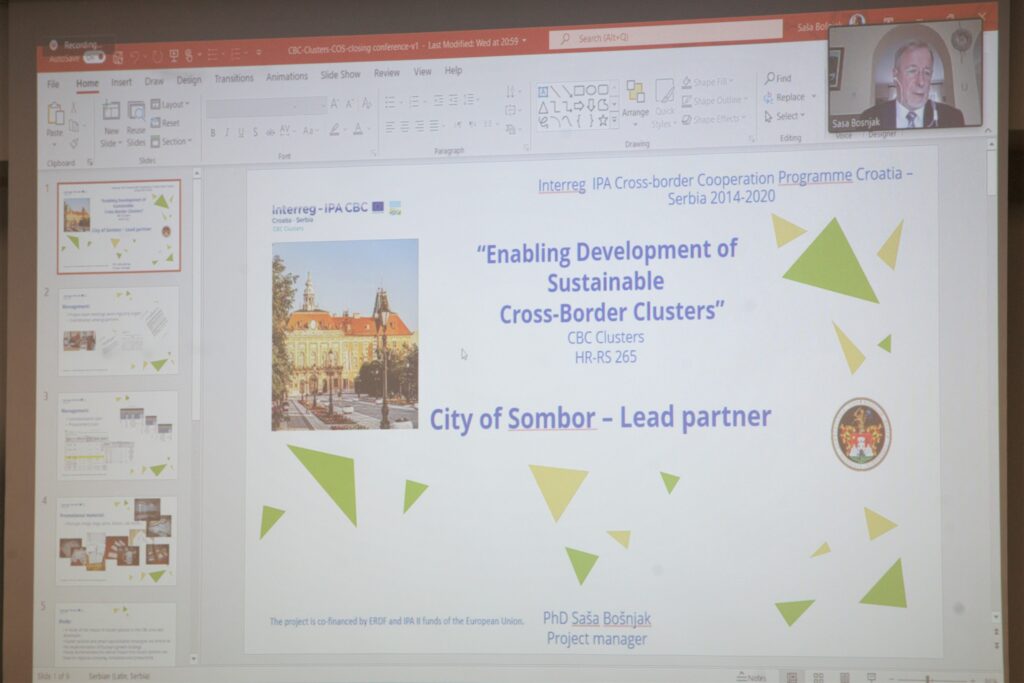Screen dimensions: 1024x683
Task: Switch to Normal view in status bar
Action: click(792, 677)
